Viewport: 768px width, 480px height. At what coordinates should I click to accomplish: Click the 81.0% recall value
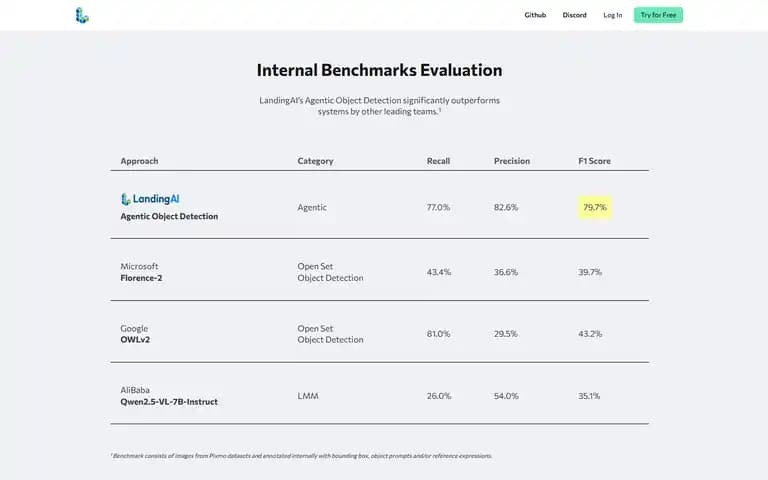click(x=438, y=334)
